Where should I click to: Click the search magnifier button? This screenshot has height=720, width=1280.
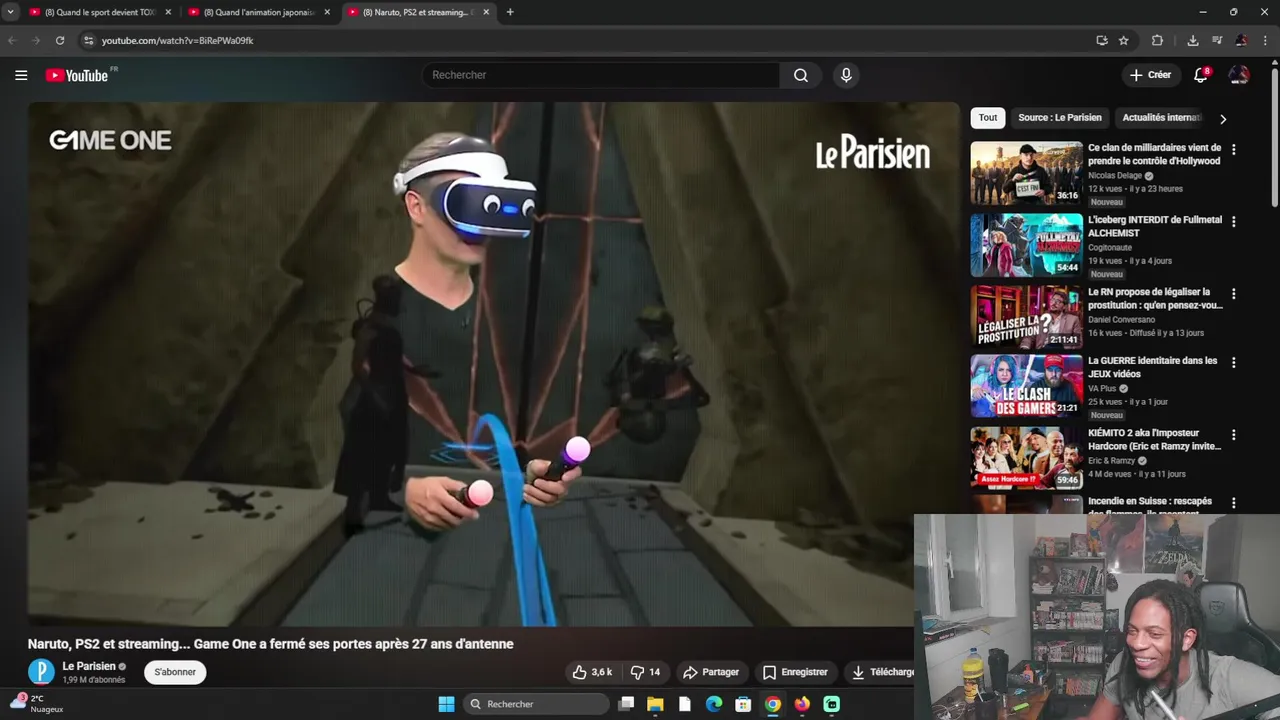tap(801, 75)
